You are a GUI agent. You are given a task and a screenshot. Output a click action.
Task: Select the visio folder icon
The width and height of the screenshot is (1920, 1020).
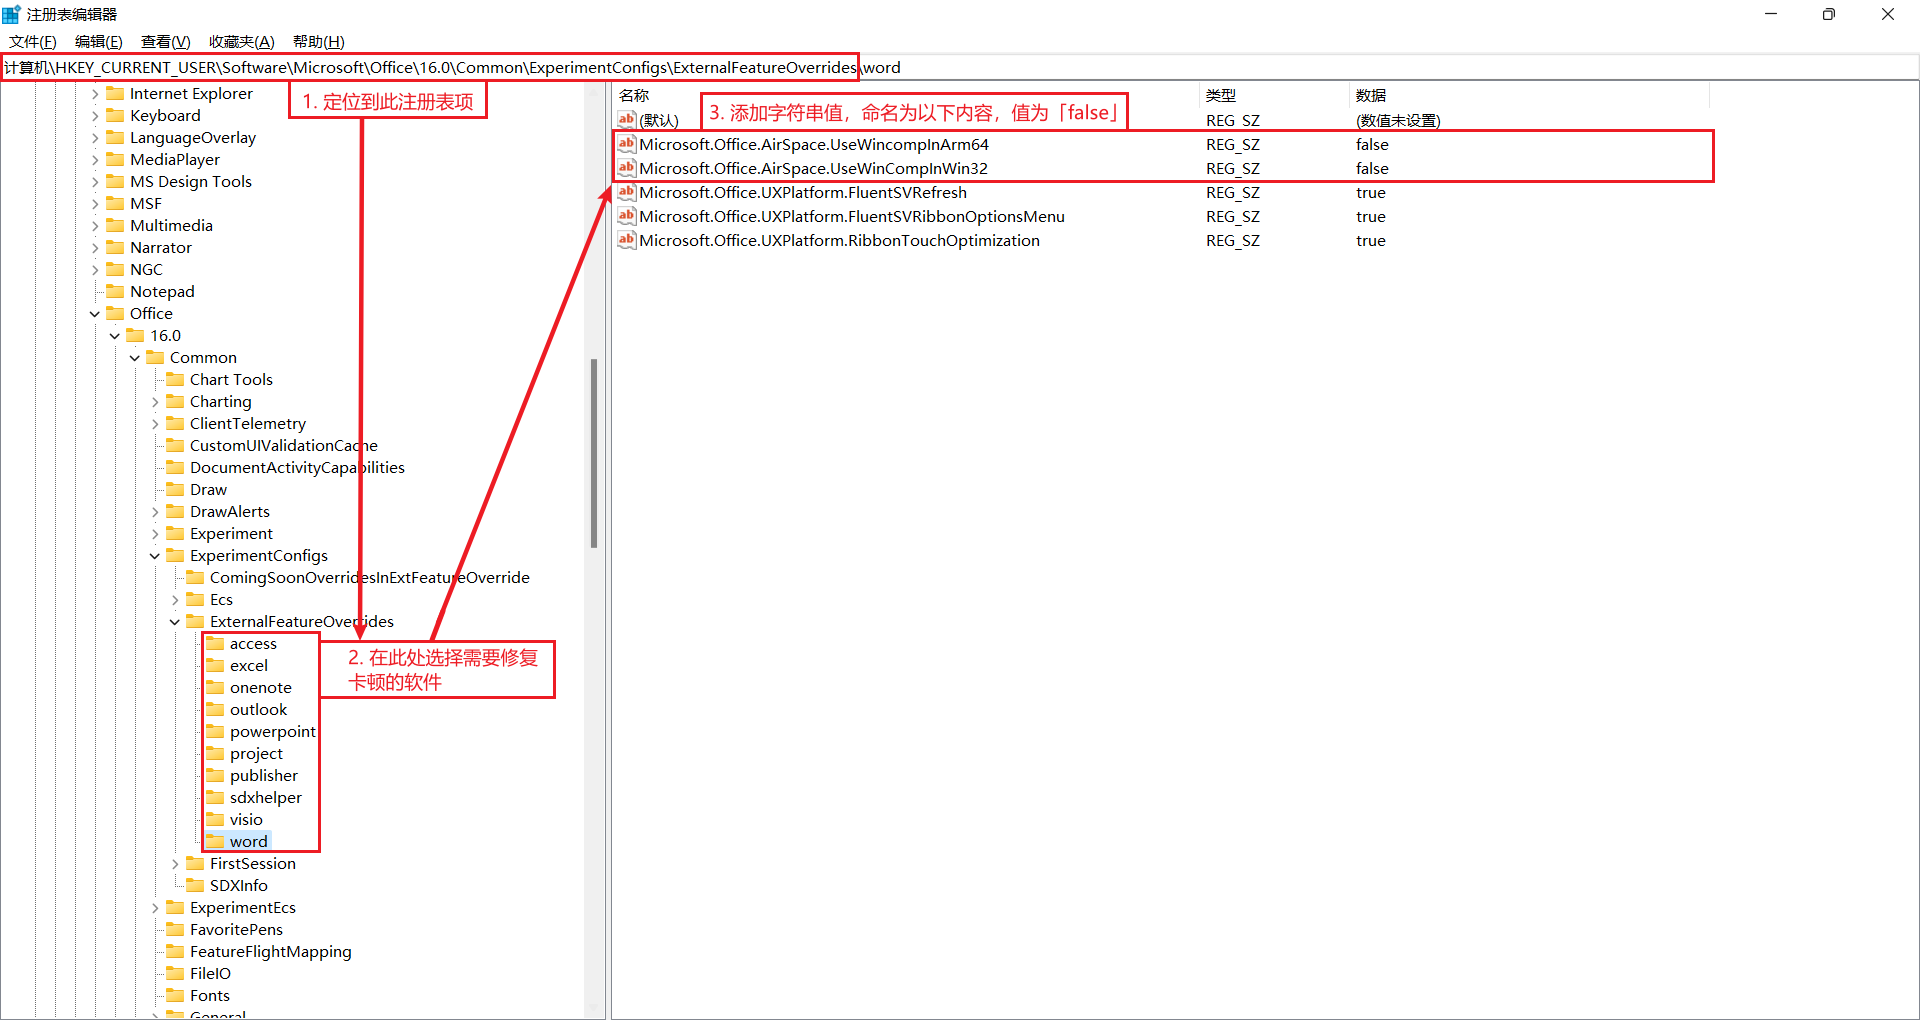(x=215, y=819)
